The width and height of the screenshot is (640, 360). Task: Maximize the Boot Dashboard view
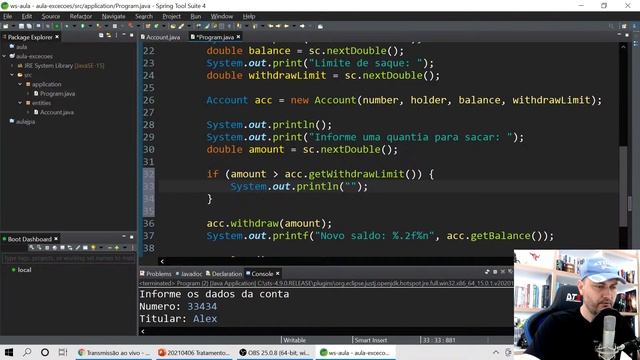pos(131,236)
